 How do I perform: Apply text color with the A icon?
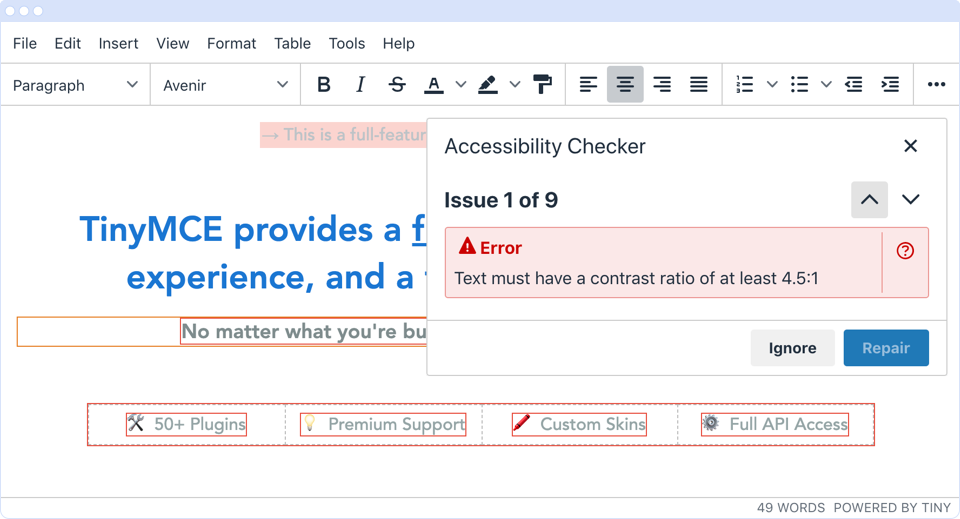pyautogui.click(x=434, y=84)
